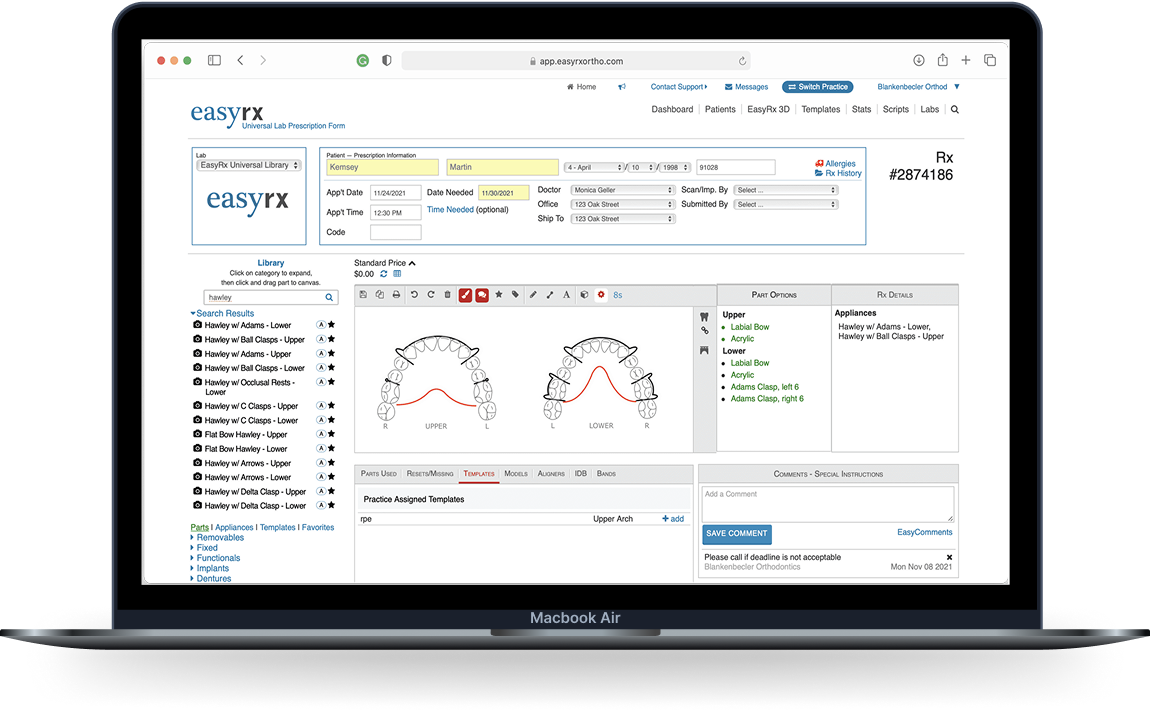Open the EasyRx 3D menu item
The image size is (1150, 712).
tap(769, 109)
